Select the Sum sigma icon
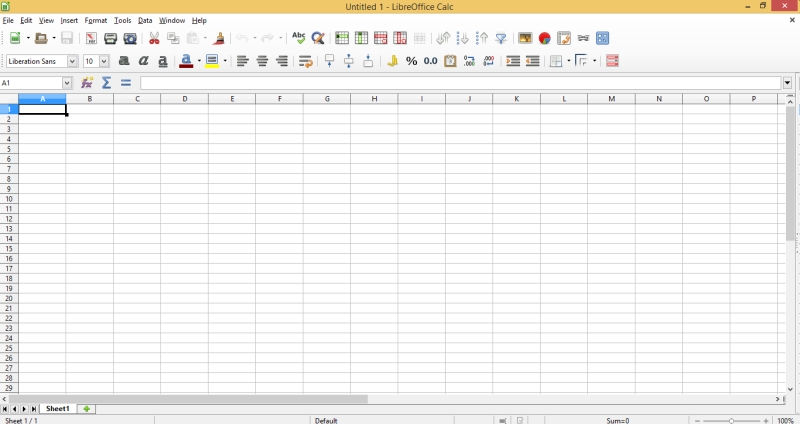This screenshot has height=424, width=800. click(x=106, y=83)
